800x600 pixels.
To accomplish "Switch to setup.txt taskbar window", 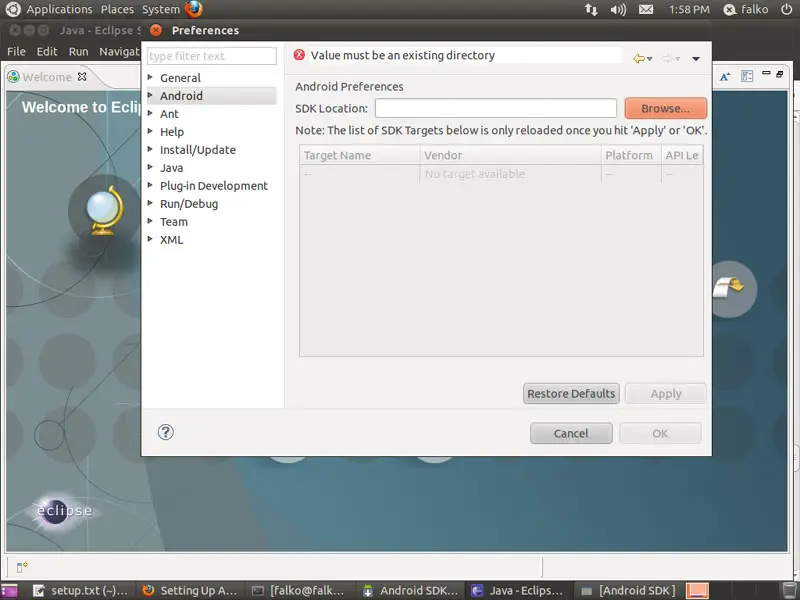I will [x=81, y=591].
